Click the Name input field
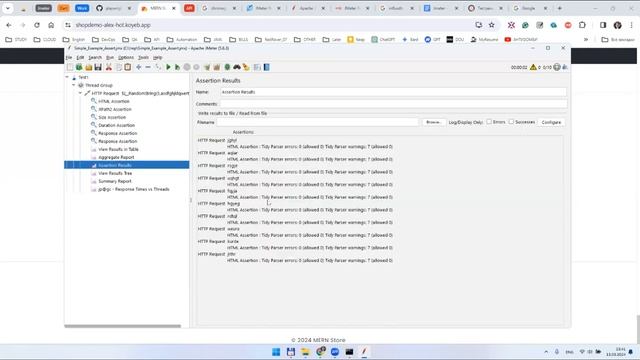640x360 pixels. tap(393, 92)
